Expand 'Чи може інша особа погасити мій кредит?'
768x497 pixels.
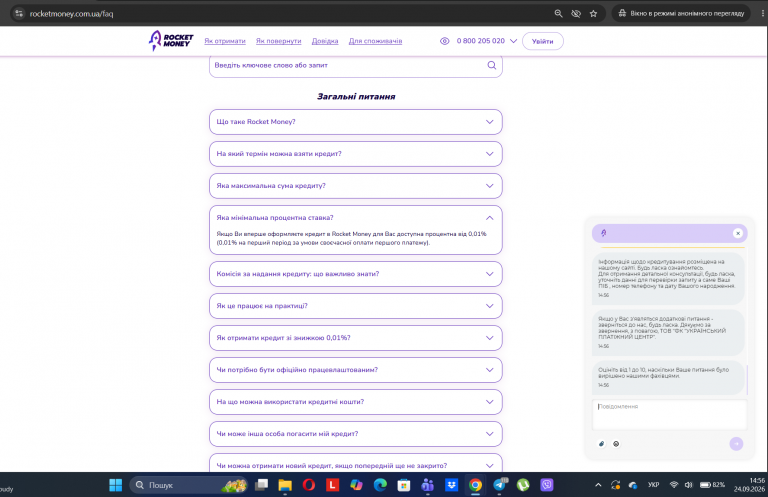tap(356, 434)
